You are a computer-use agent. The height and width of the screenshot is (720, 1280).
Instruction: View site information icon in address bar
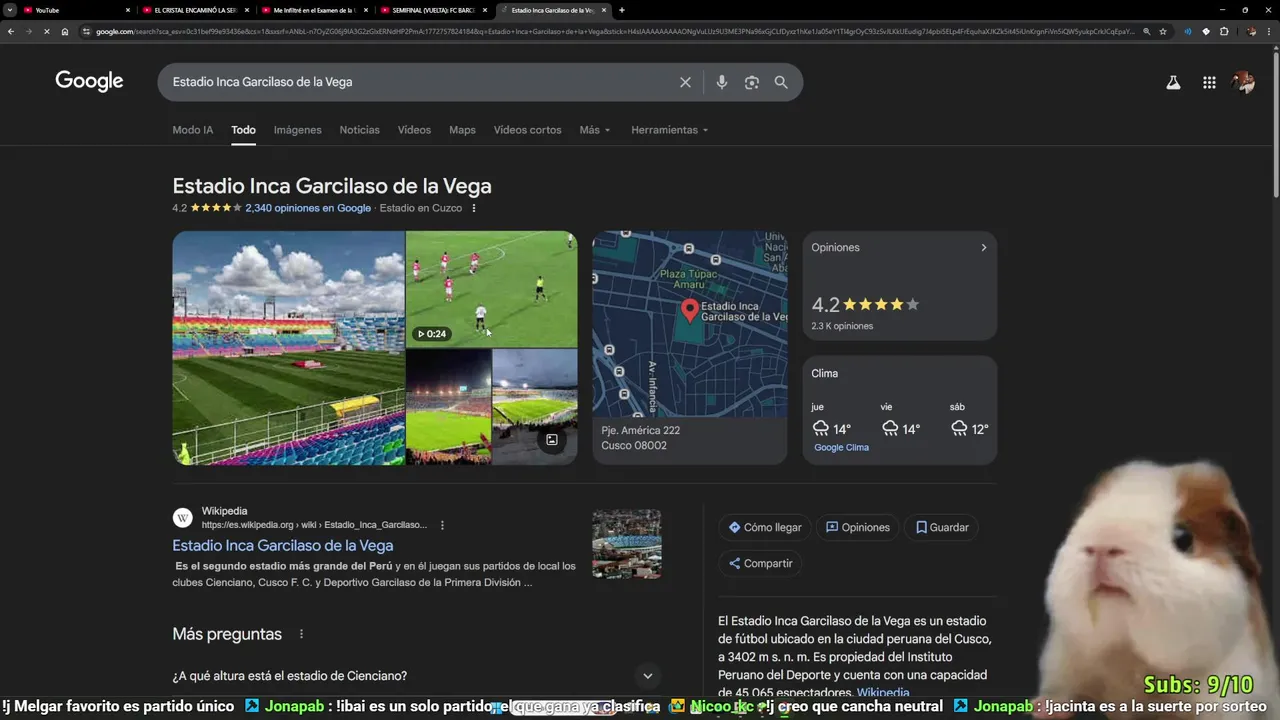pos(88,31)
